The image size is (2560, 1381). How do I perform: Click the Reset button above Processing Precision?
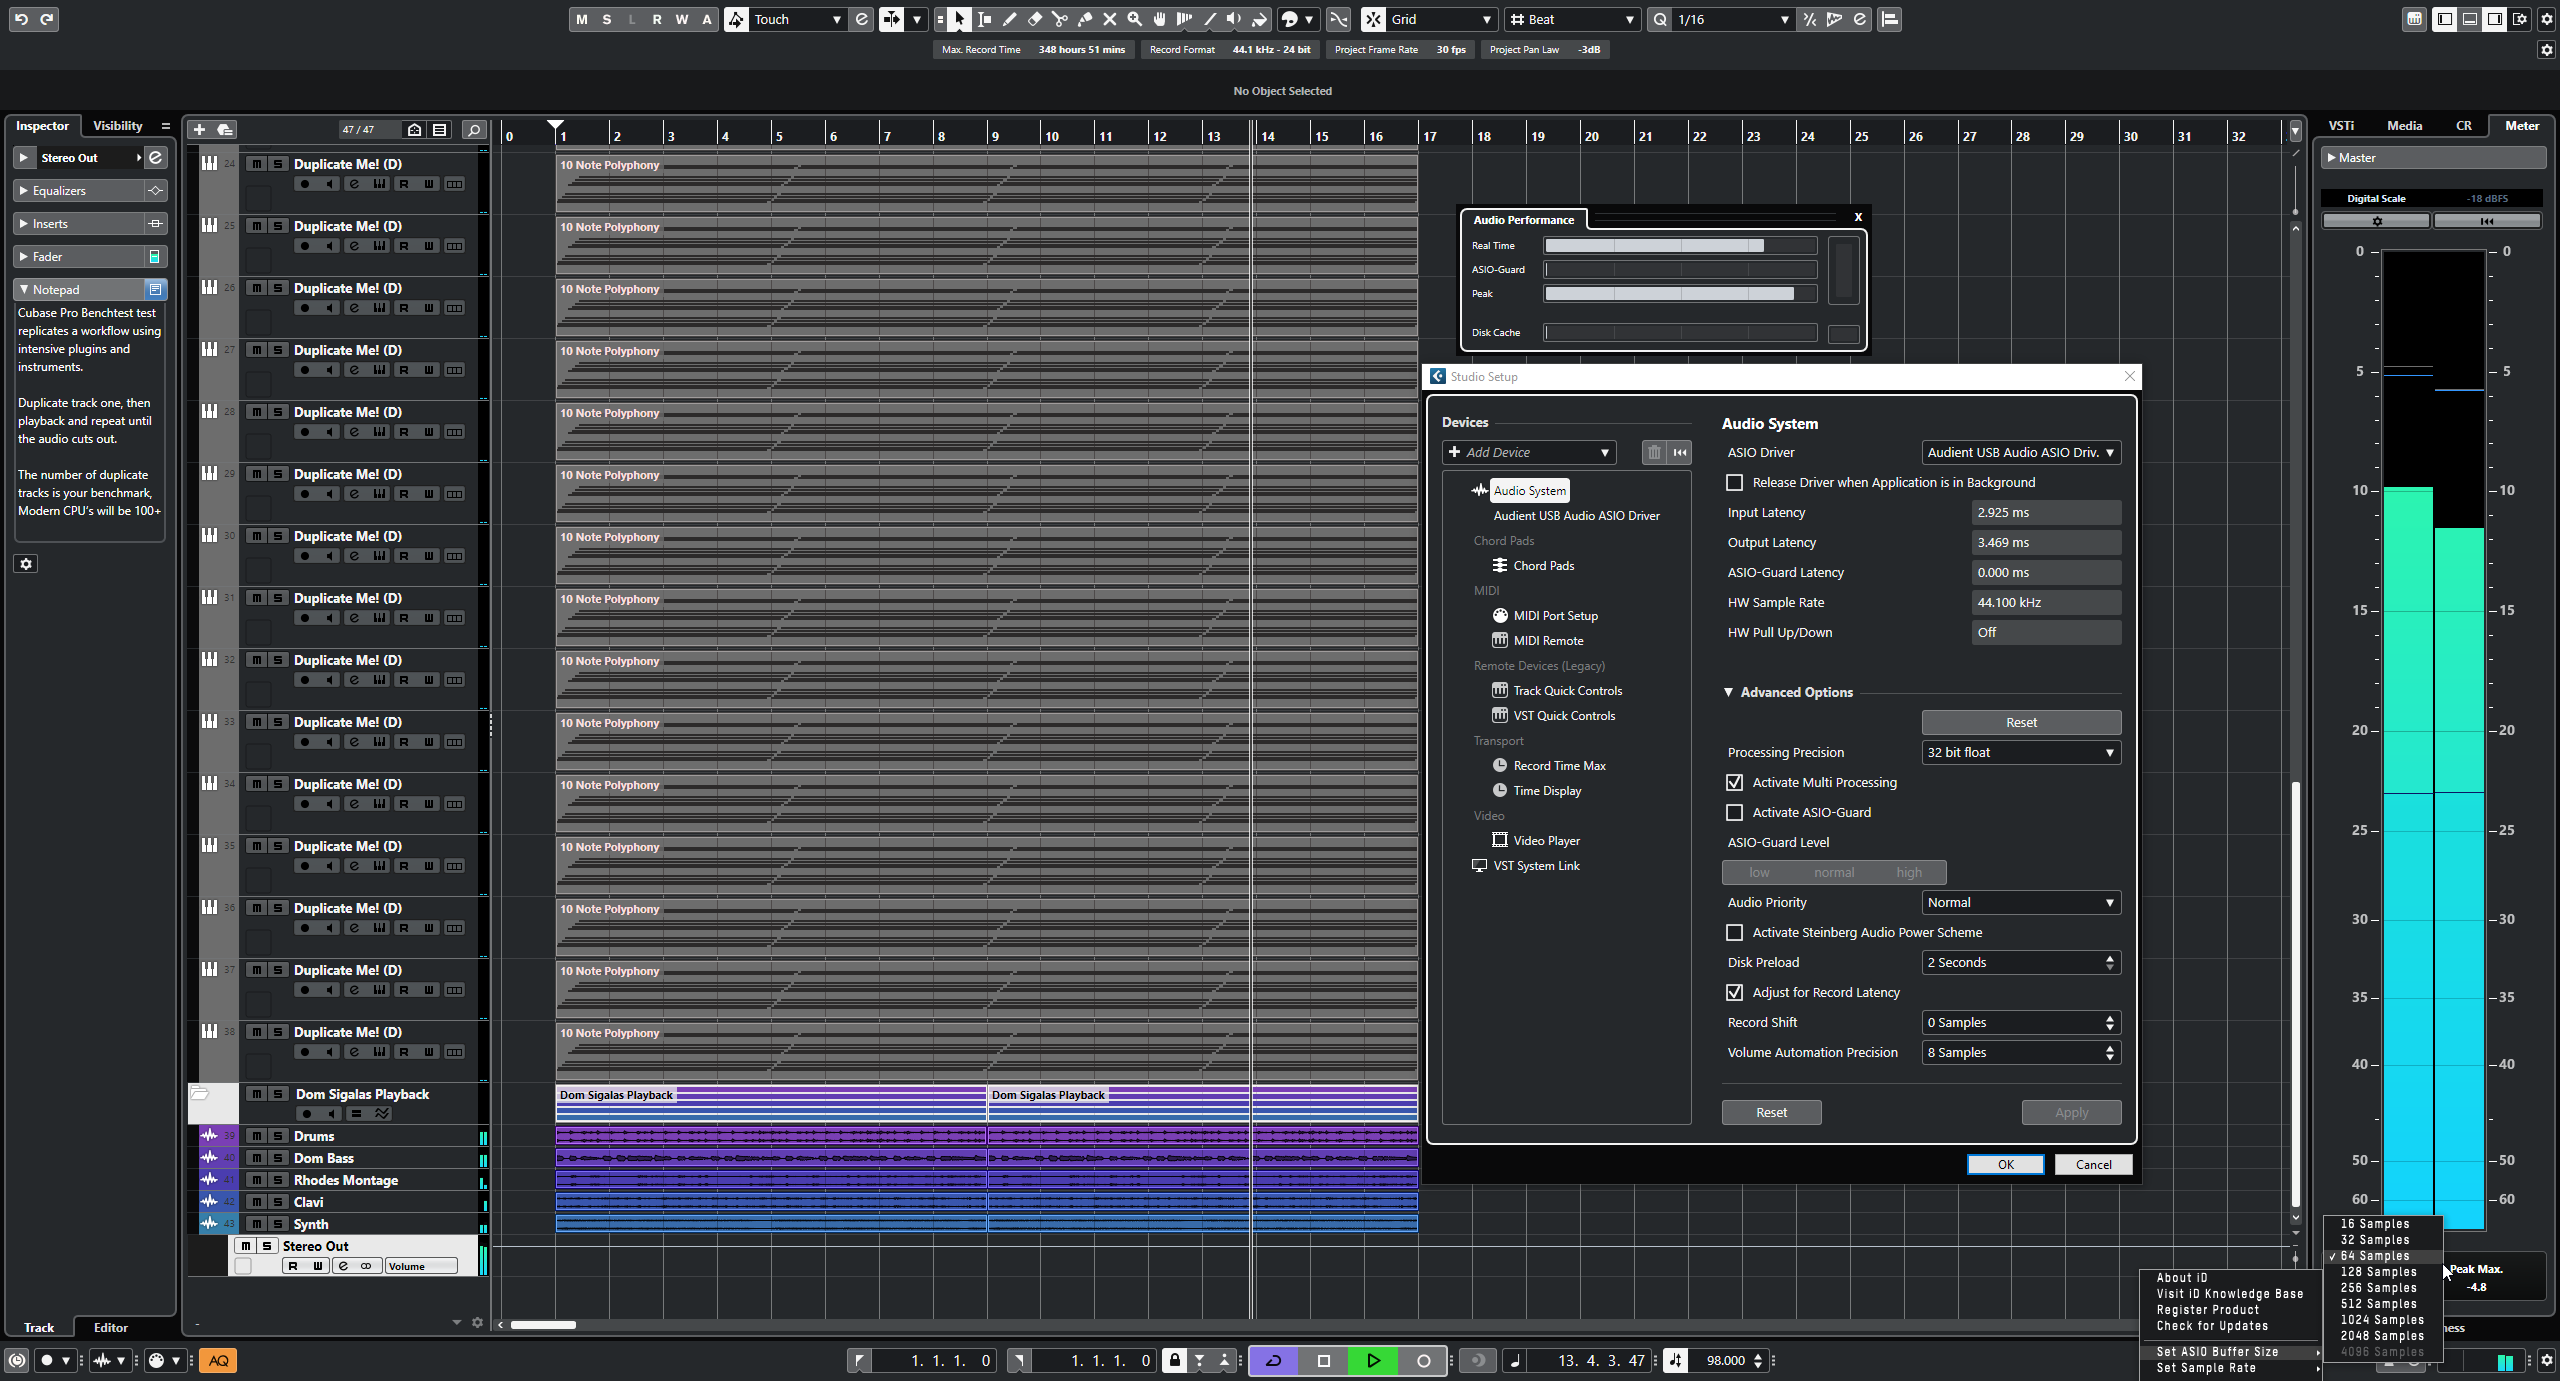point(2020,722)
